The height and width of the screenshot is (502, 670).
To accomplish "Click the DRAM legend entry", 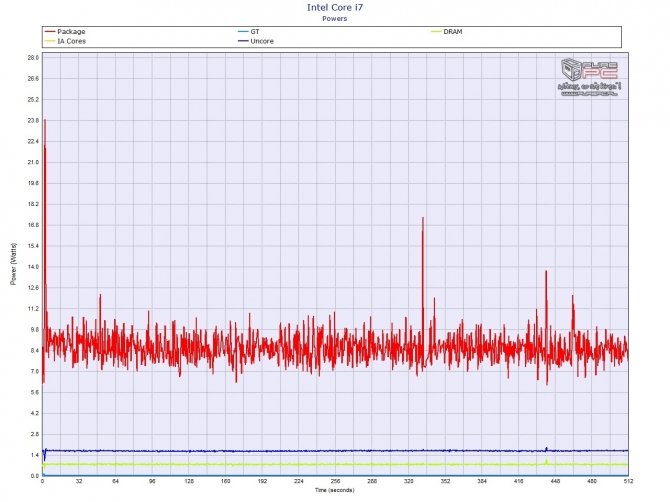I will pyautogui.click(x=447, y=32).
